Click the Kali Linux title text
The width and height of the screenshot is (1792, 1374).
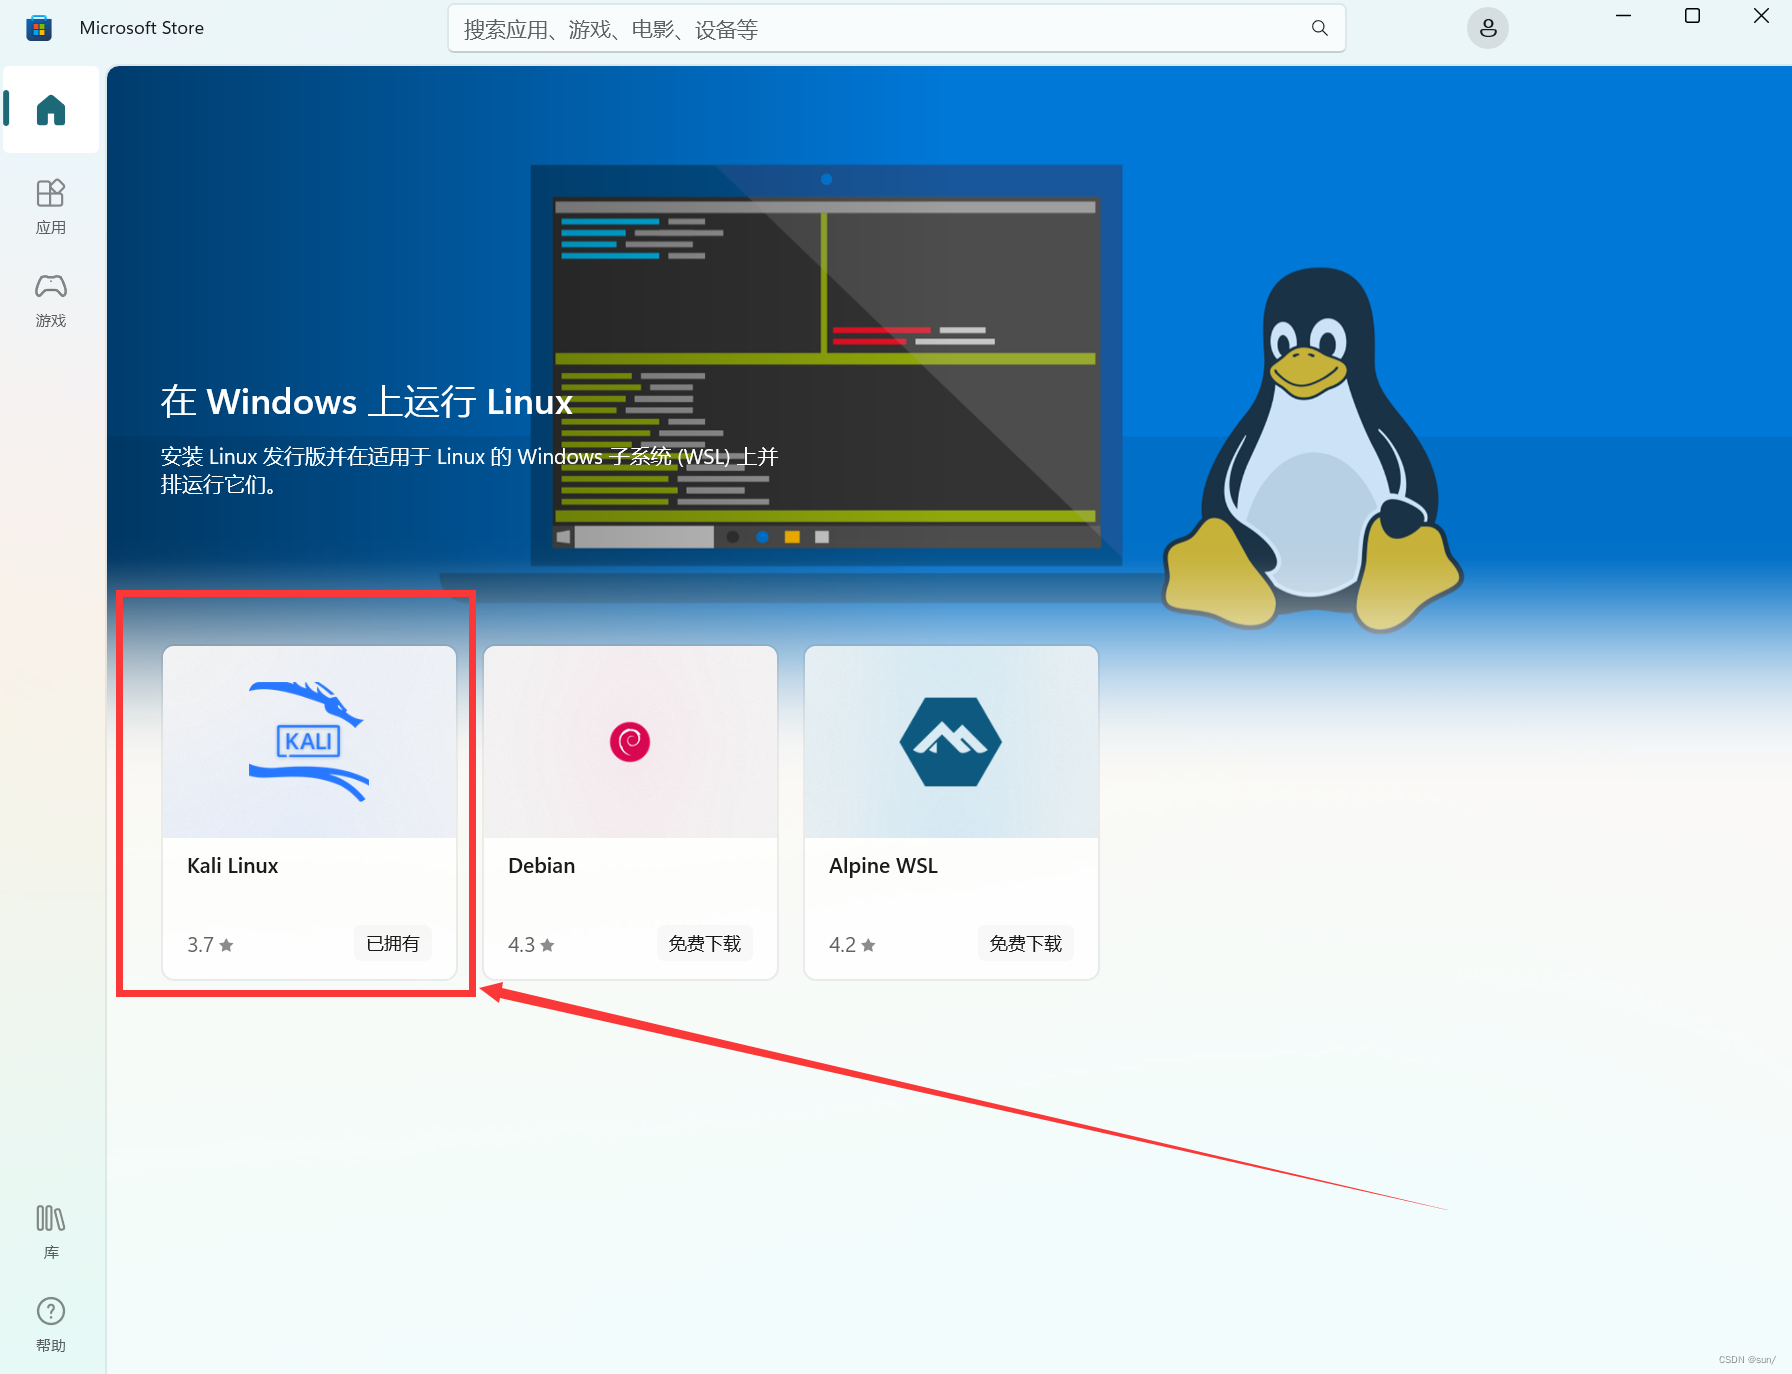(231, 865)
